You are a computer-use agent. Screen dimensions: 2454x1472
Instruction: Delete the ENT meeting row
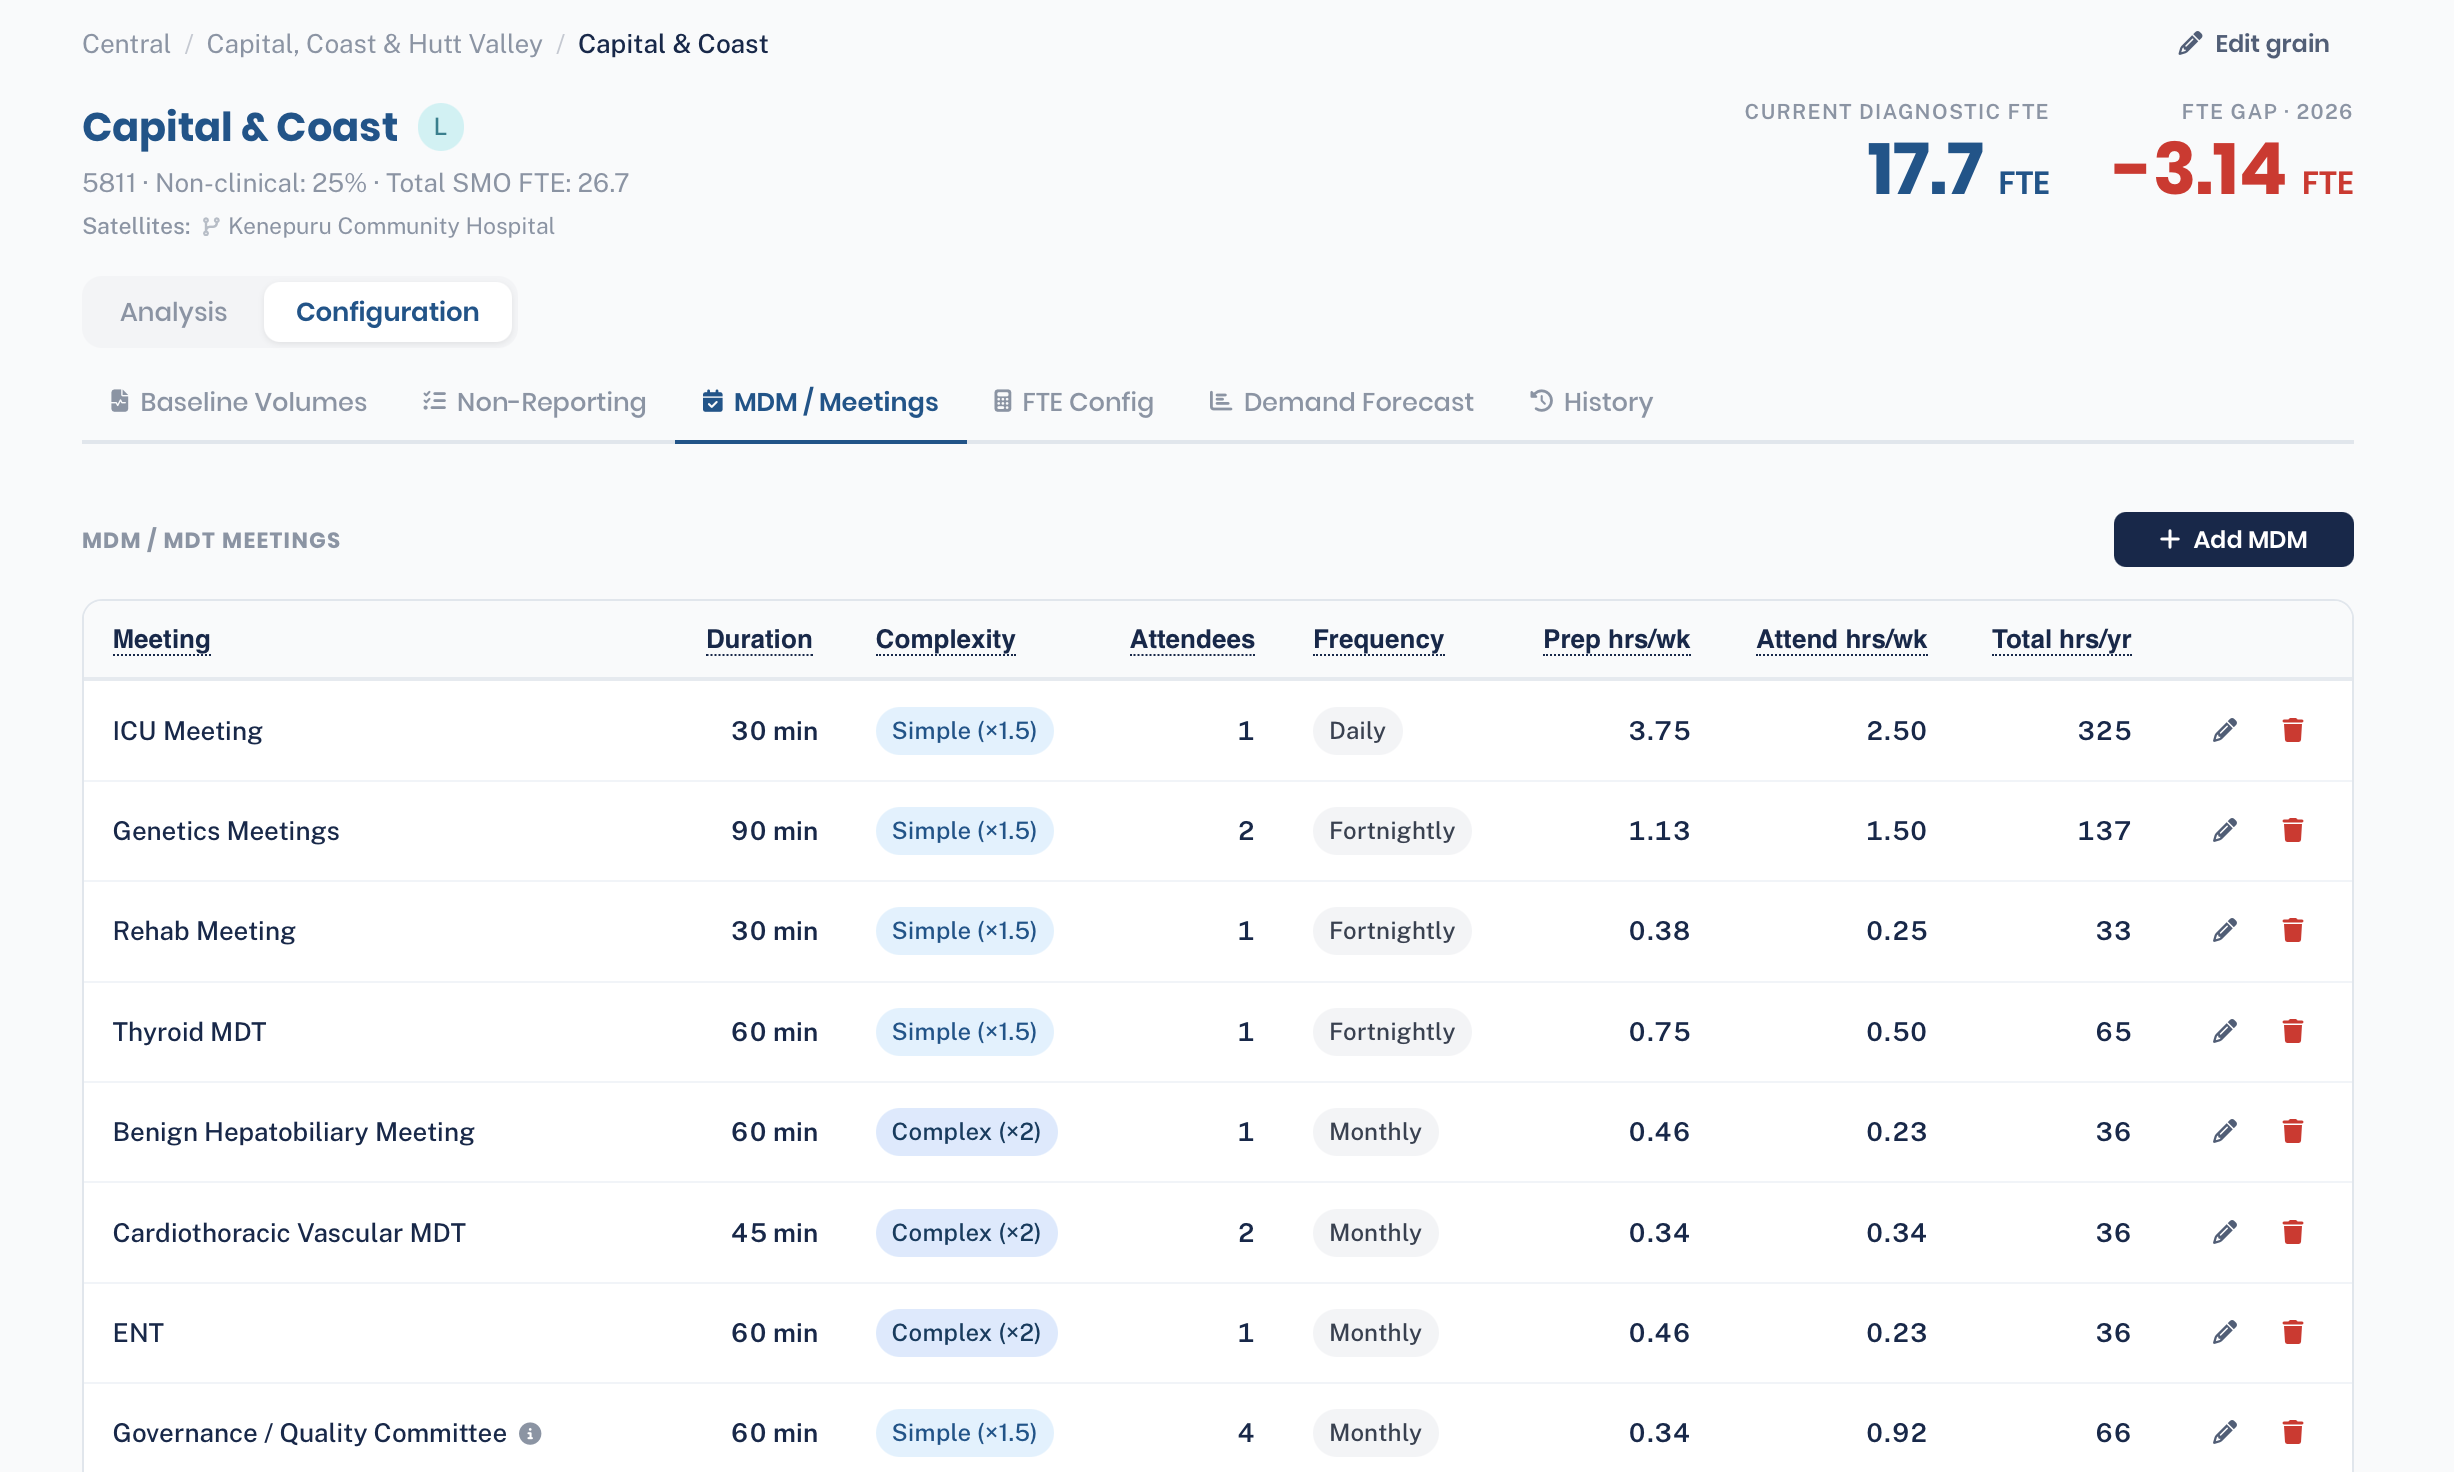pyautogui.click(x=2293, y=1333)
